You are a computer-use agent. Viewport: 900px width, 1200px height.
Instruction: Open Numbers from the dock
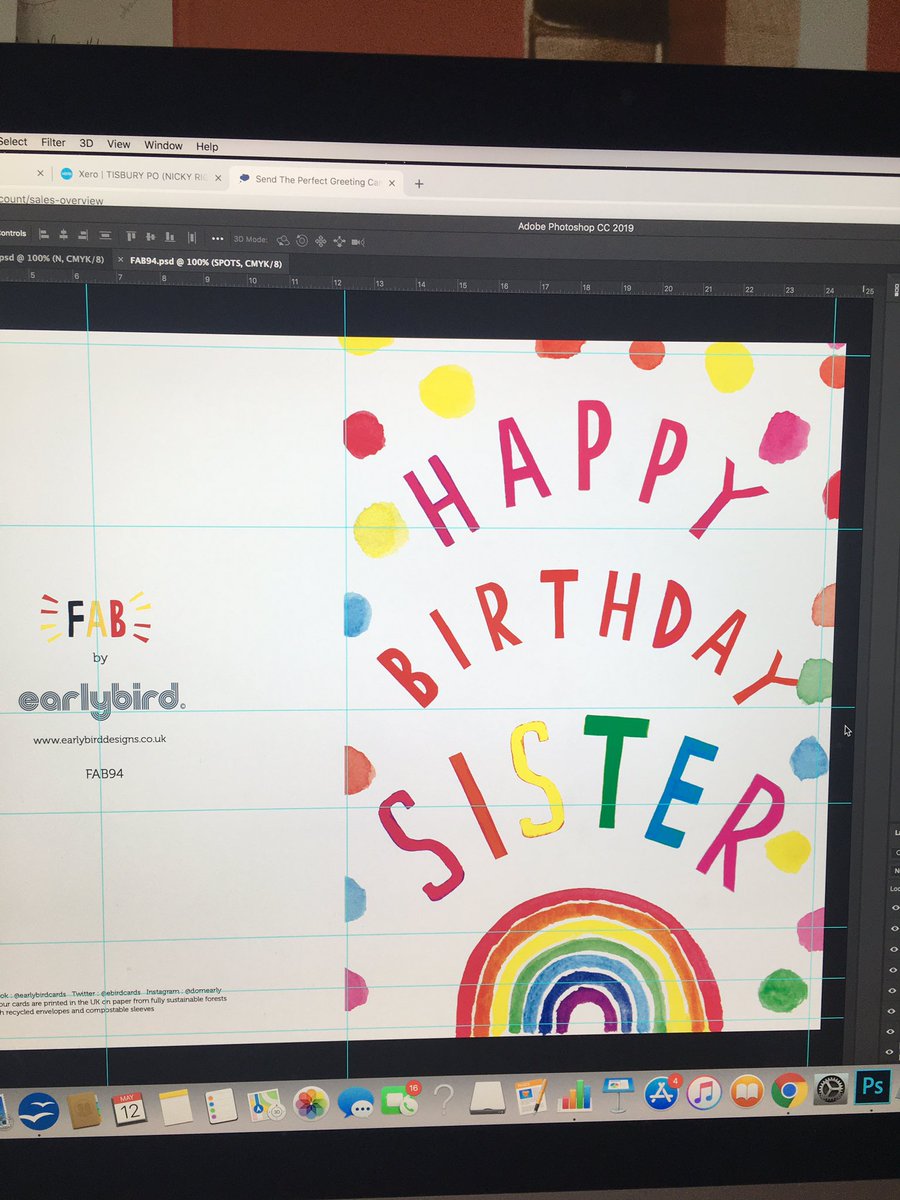pos(574,1095)
